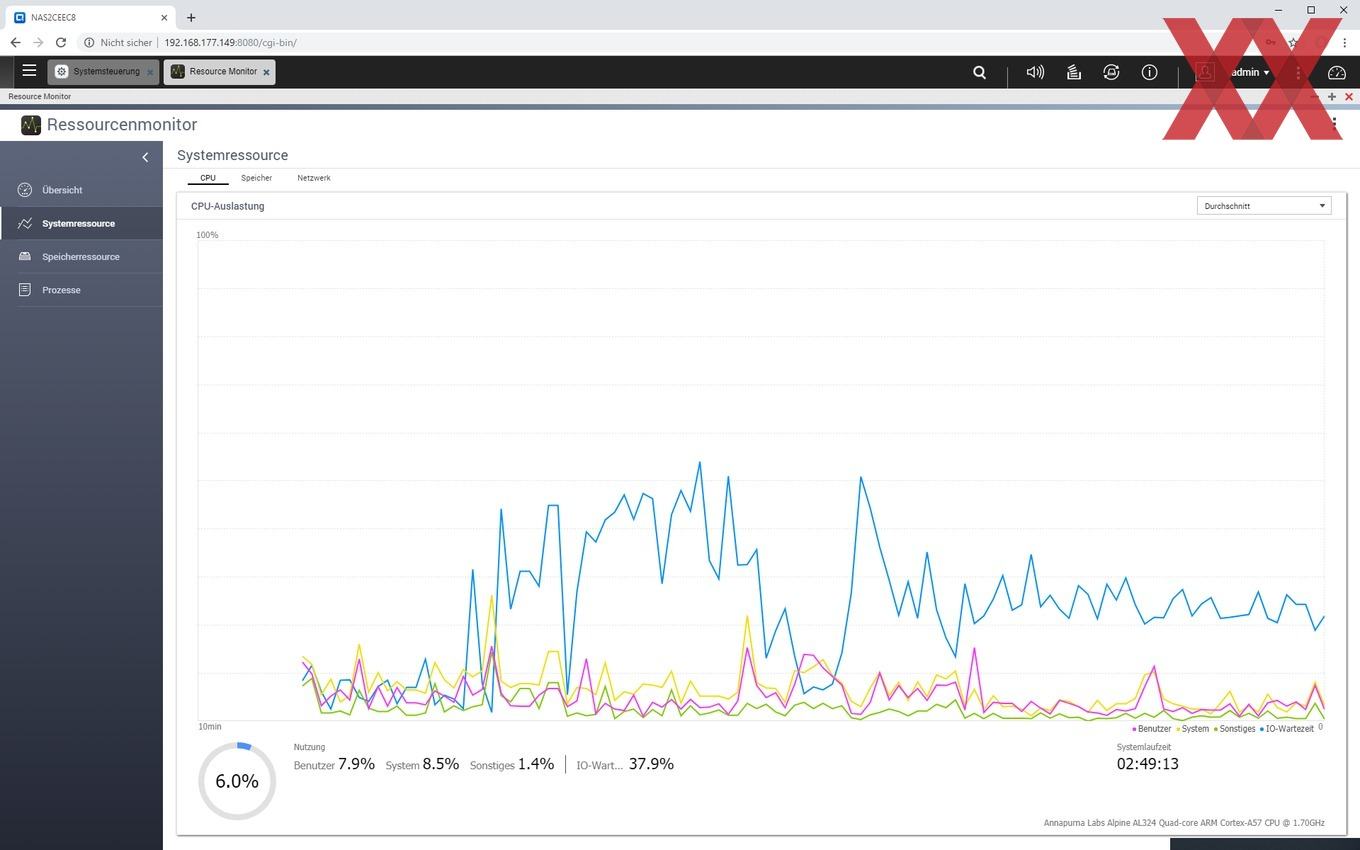Click the IO-Wart... 37.9% value
This screenshot has width=1360, height=850.
tap(625, 764)
